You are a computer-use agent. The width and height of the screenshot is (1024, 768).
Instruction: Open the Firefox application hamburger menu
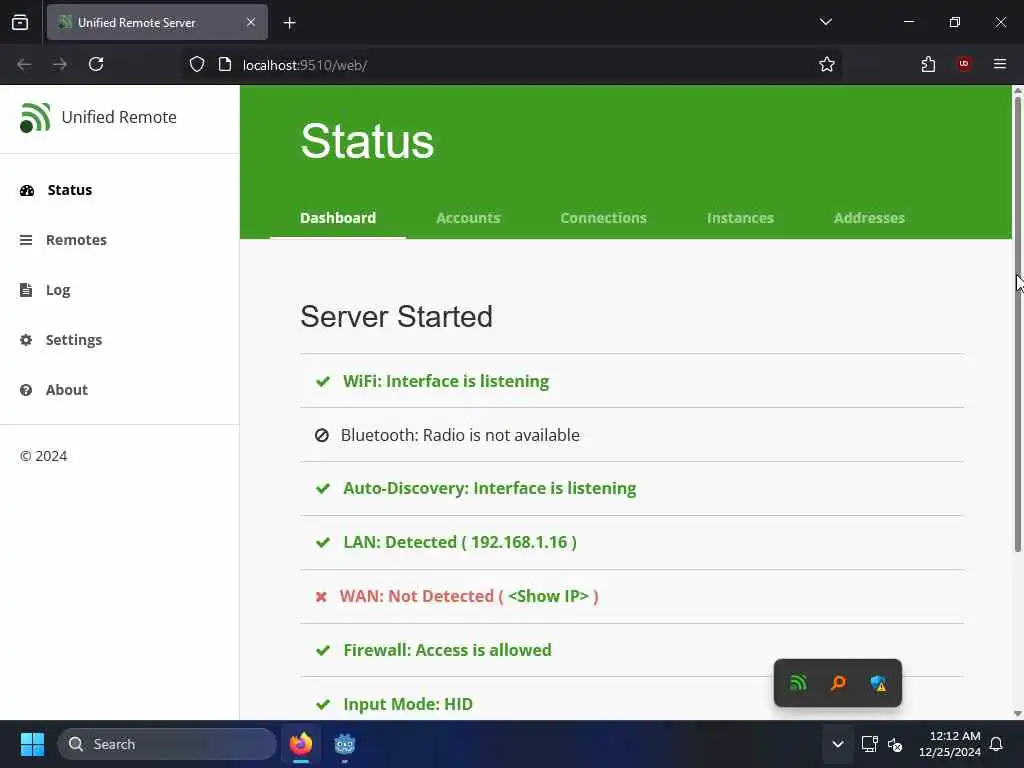click(1000, 64)
